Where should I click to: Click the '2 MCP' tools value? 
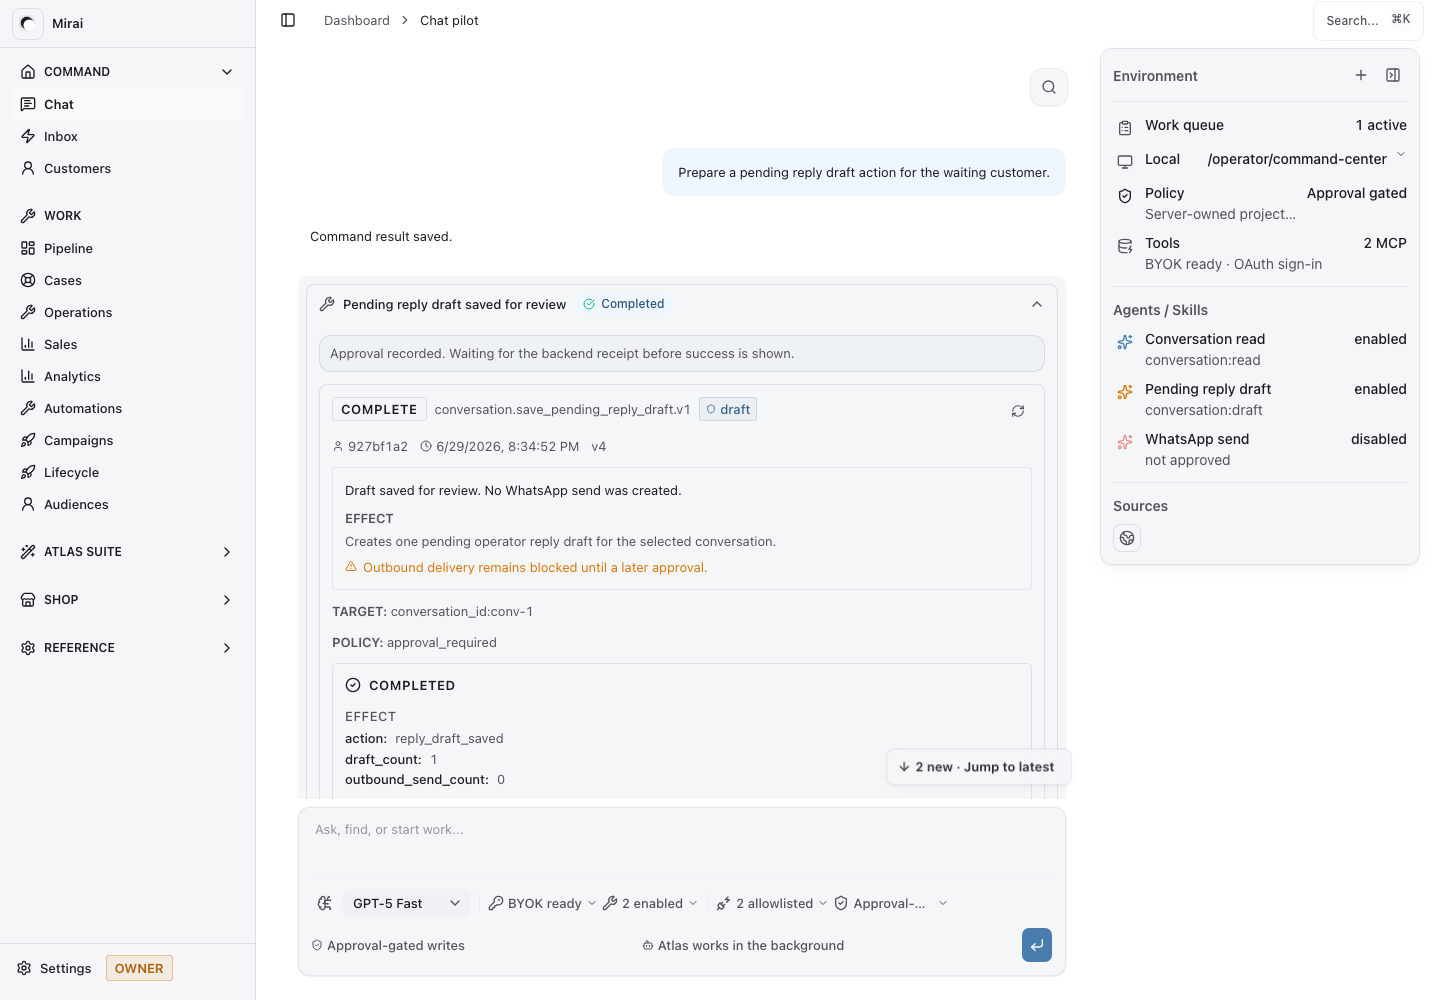coord(1385,243)
